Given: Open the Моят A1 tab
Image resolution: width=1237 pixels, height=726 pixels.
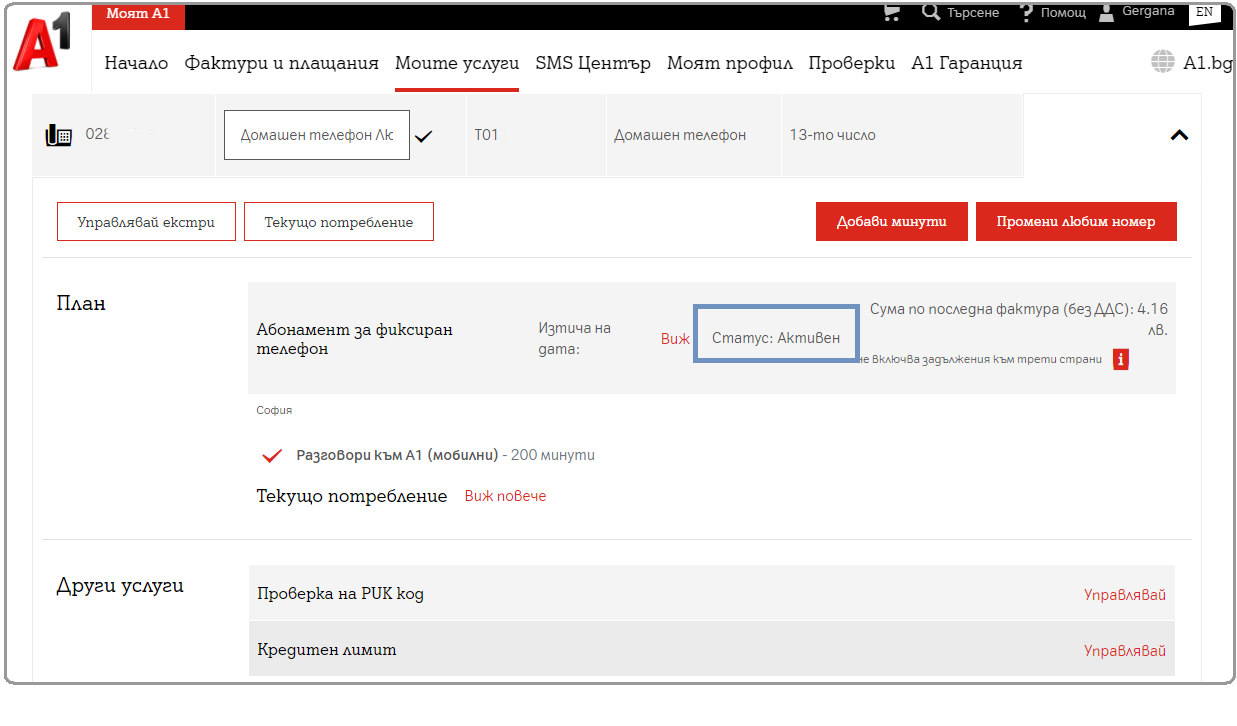Looking at the screenshot, I should pyautogui.click(x=139, y=14).
